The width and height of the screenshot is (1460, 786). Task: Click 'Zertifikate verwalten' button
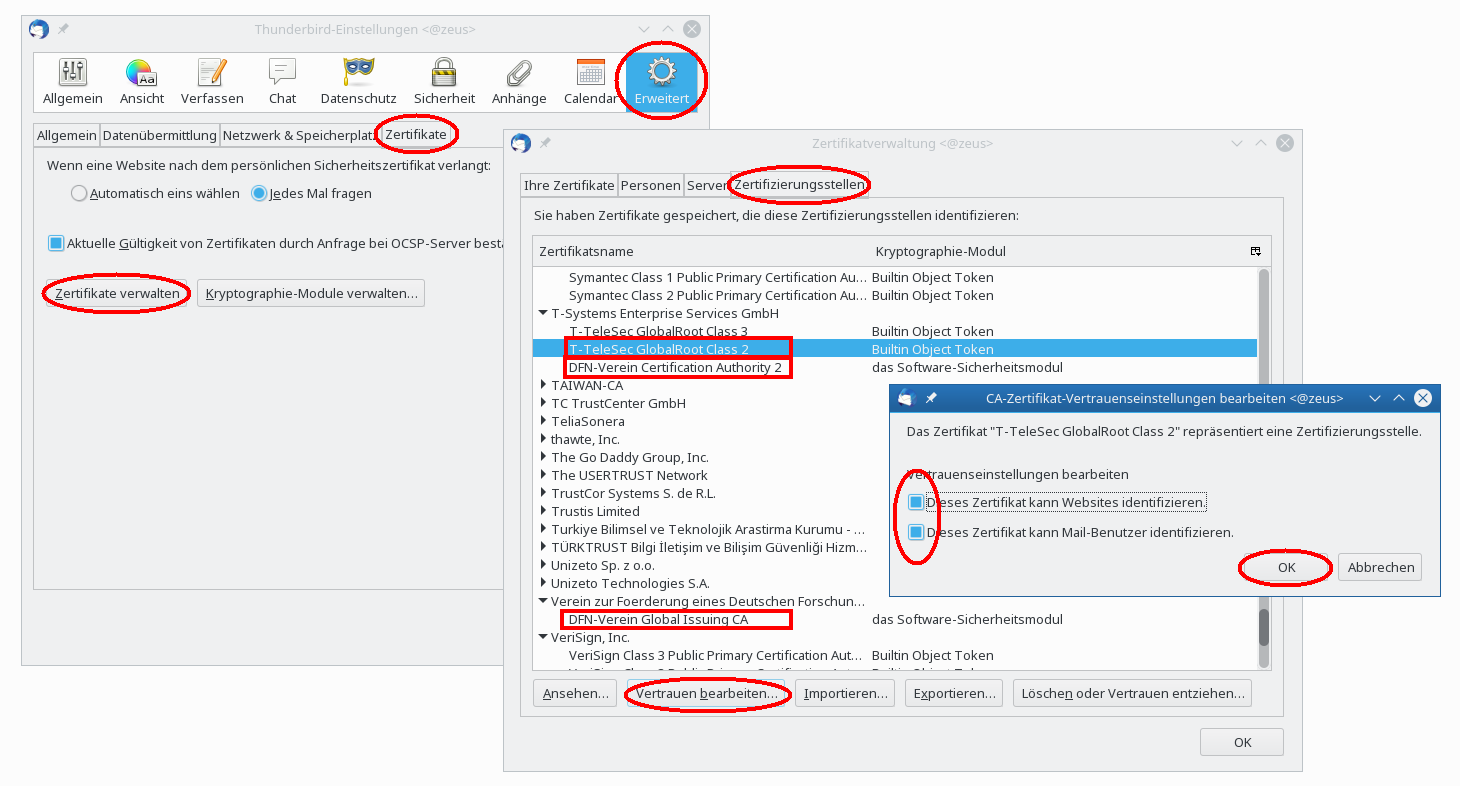pos(117,293)
